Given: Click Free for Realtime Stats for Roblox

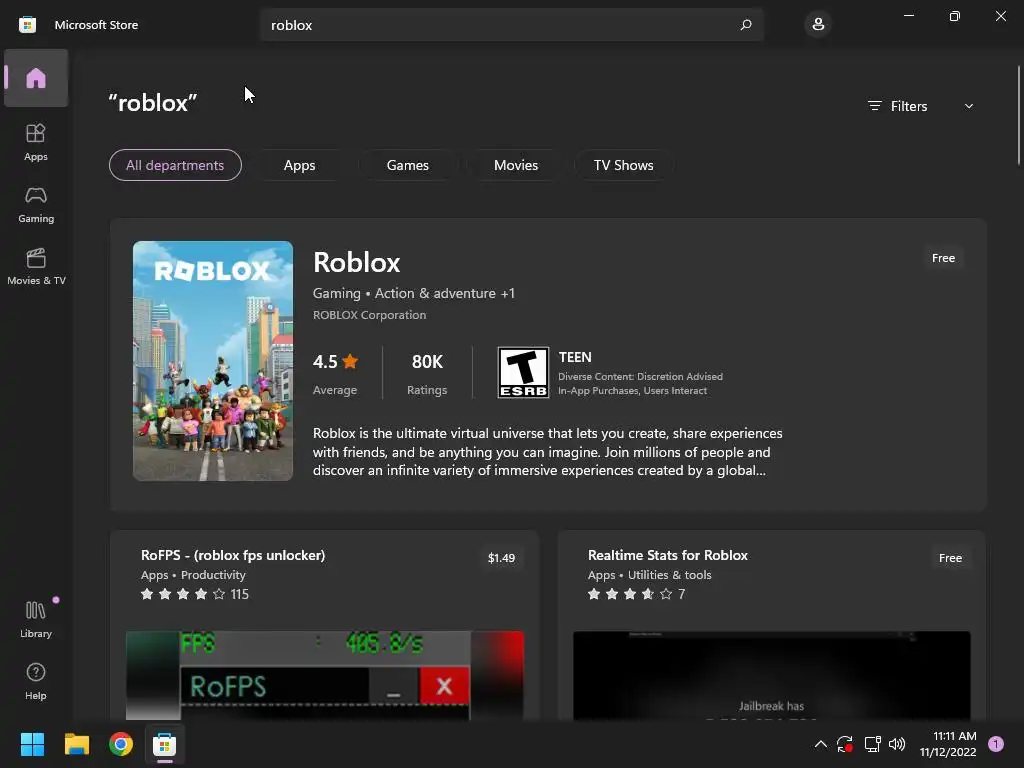Looking at the screenshot, I should click(x=950, y=558).
